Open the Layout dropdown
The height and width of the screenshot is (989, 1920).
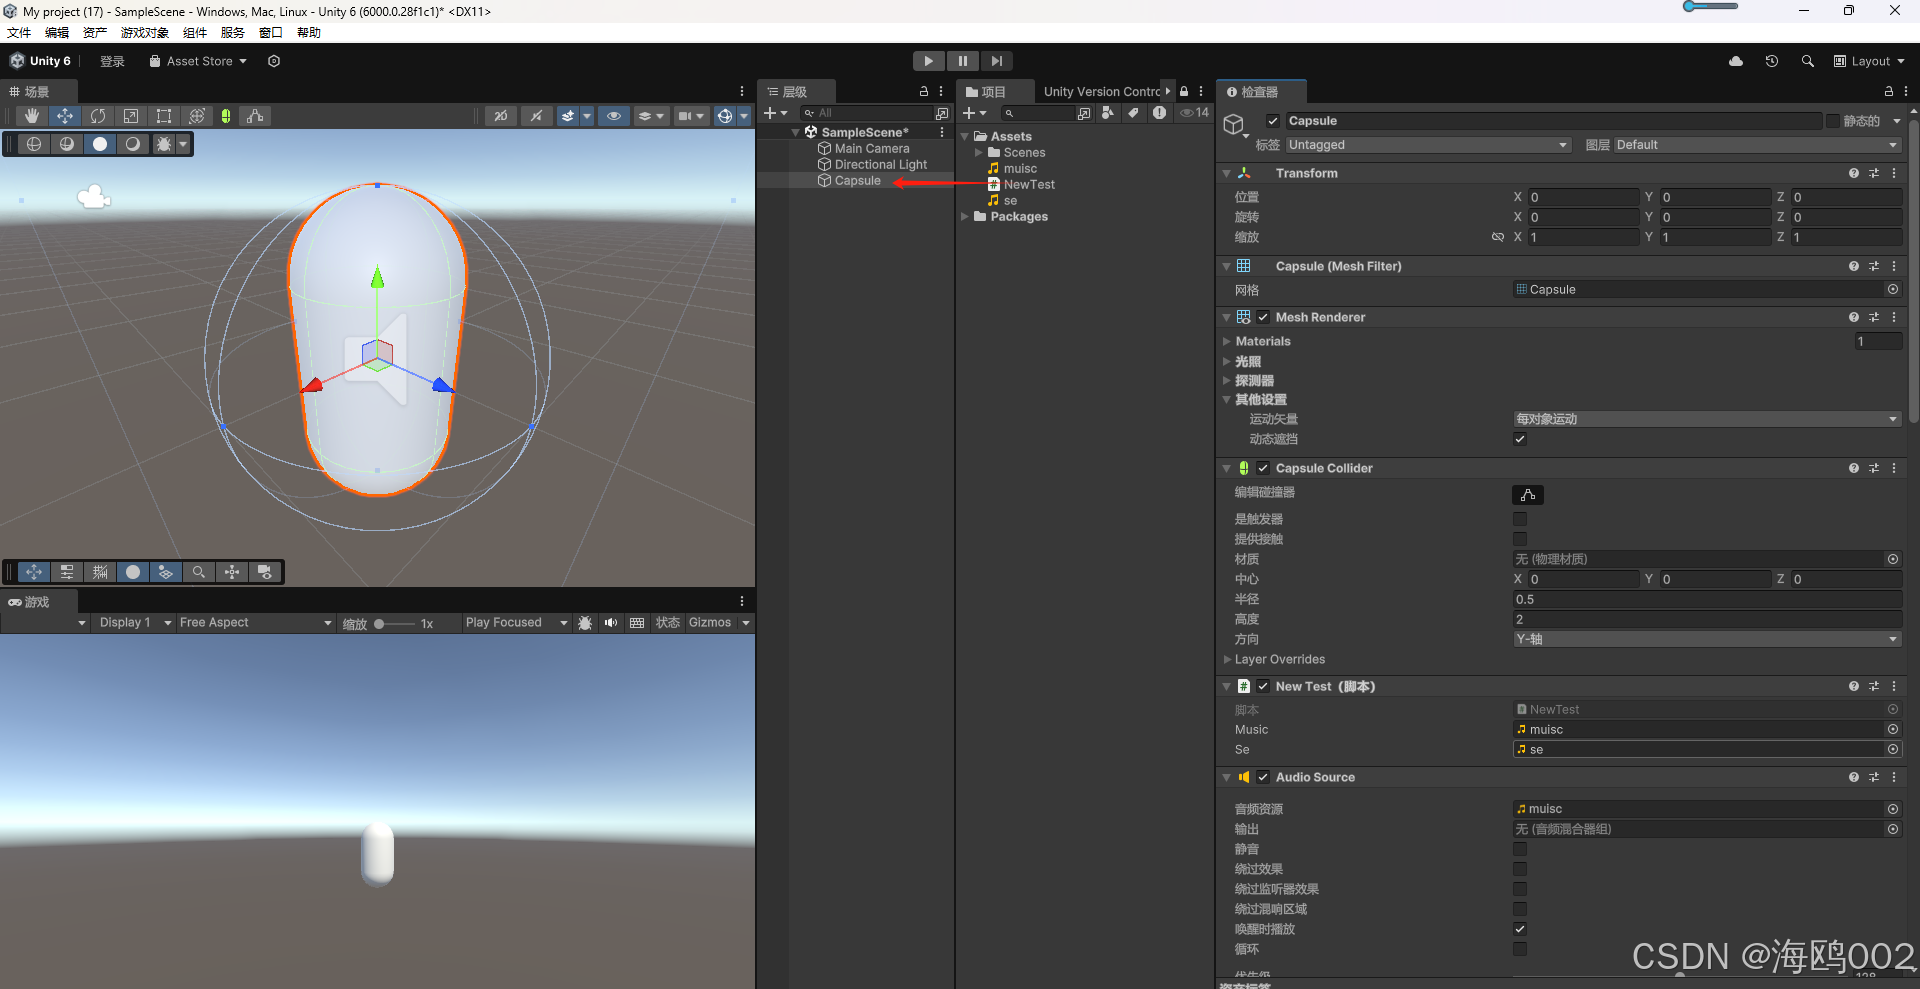point(1869,61)
